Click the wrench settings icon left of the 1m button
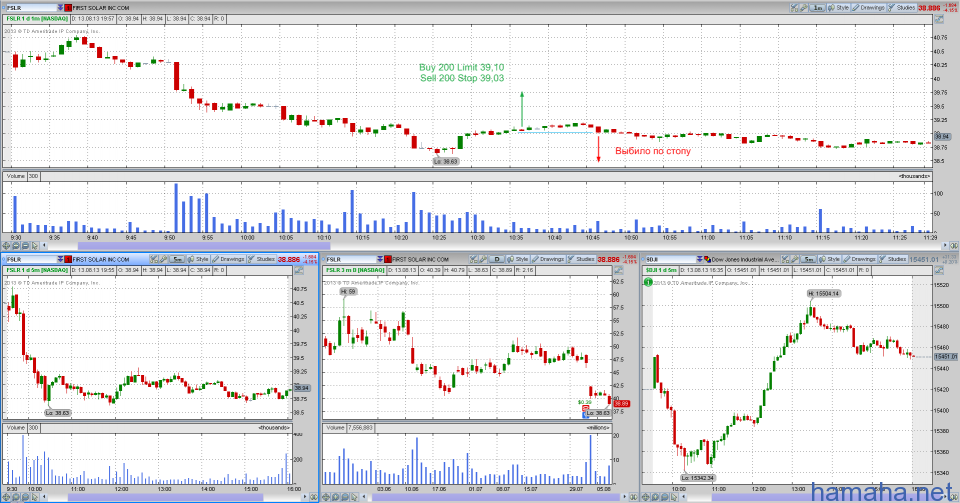Image resolution: width=960 pixels, height=503 pixels. point(804,8)
